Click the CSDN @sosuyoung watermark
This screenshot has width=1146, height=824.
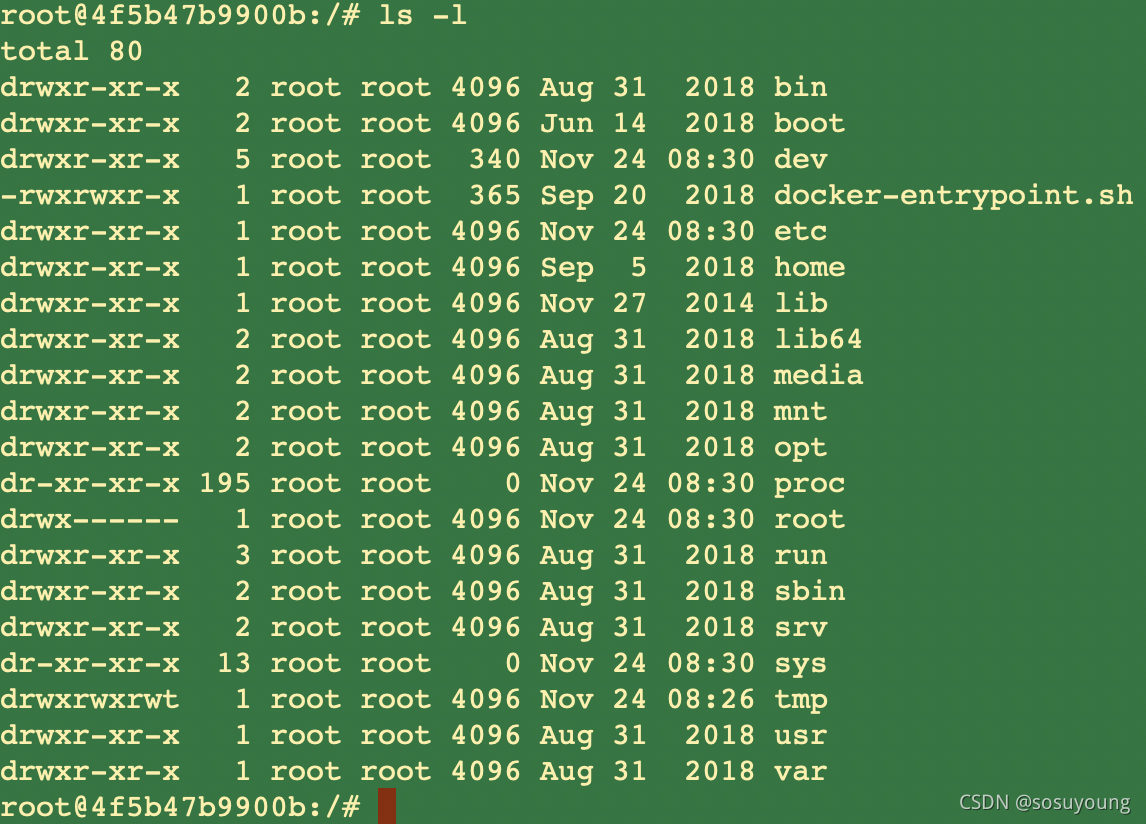(1044, 802)
